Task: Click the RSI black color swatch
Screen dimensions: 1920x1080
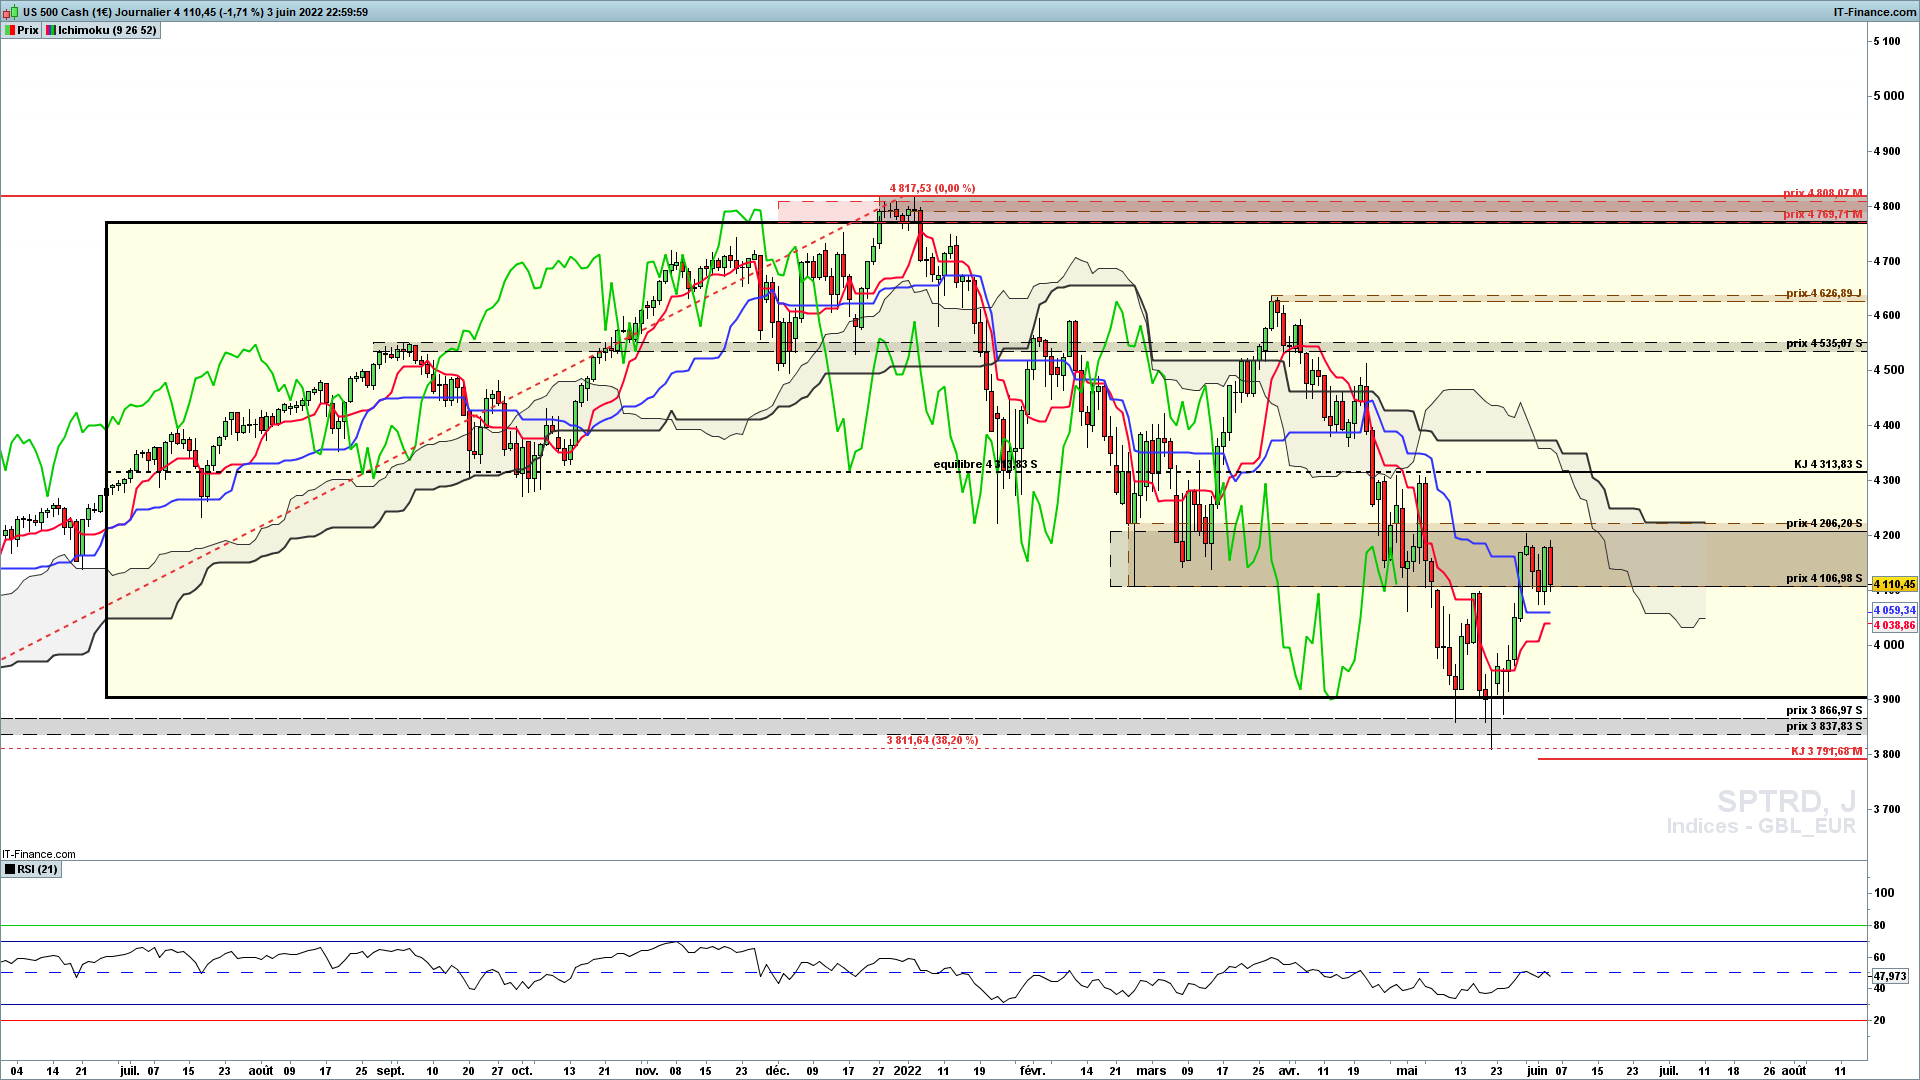Action: [10, 870]
